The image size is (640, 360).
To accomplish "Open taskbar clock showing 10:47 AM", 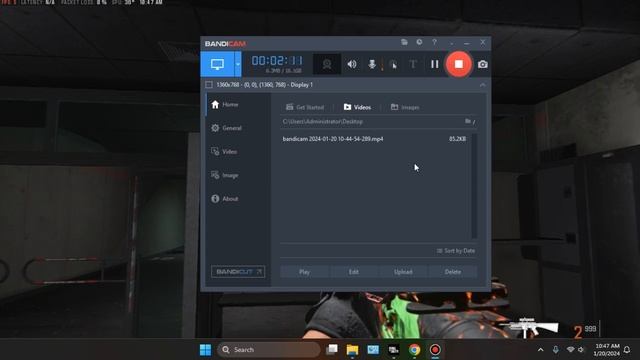I will [x=607, y=350].
